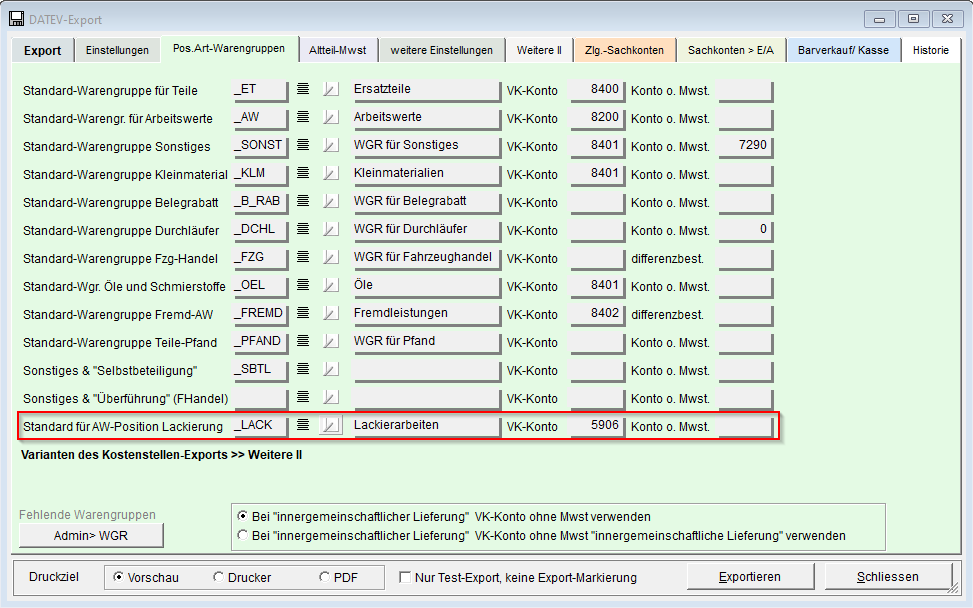Open list icon in _LACK Lackierung row
The width and height of the screenshot is (973, 608).
click(303, 425)
